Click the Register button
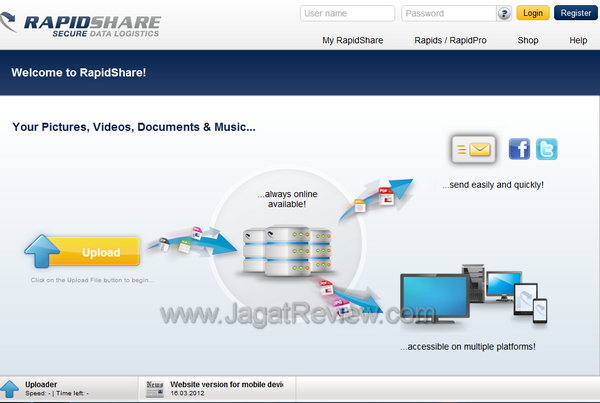Screen dimensions: 600x403 coord(576,13)
